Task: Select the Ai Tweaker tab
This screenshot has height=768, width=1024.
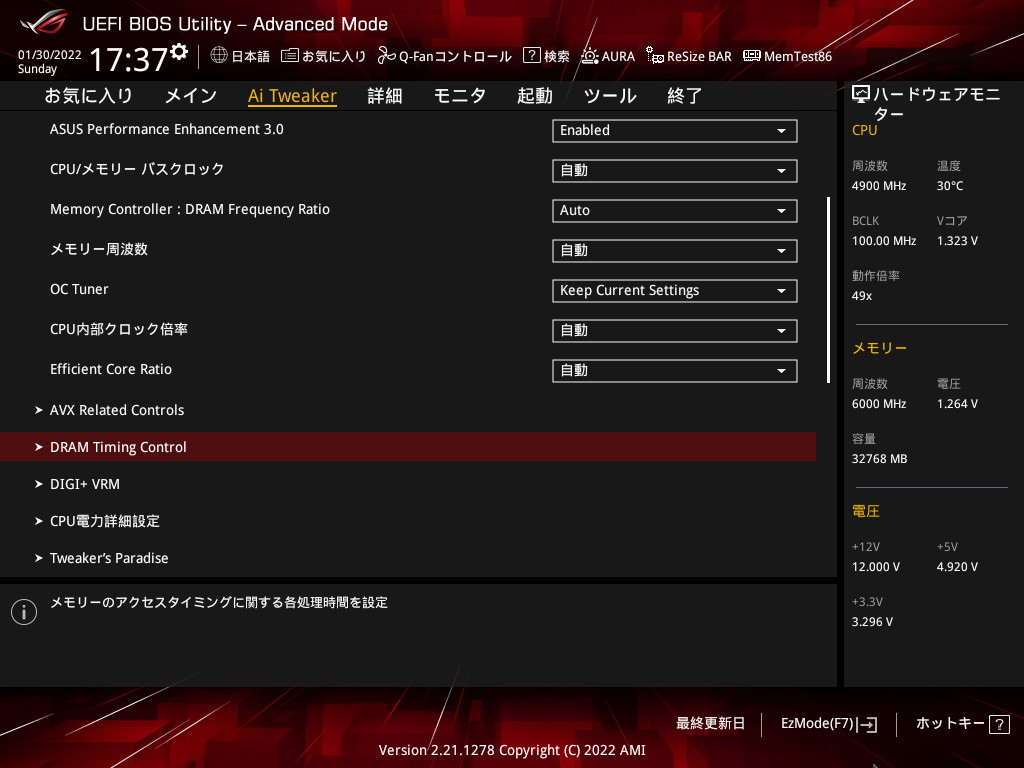Action: point(293,96)
